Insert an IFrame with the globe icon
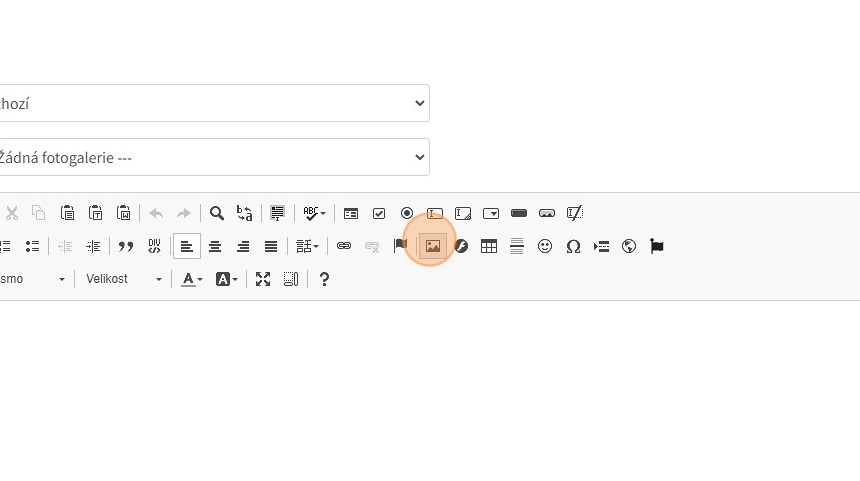860x481 pixels. click(x=629, y=246)
